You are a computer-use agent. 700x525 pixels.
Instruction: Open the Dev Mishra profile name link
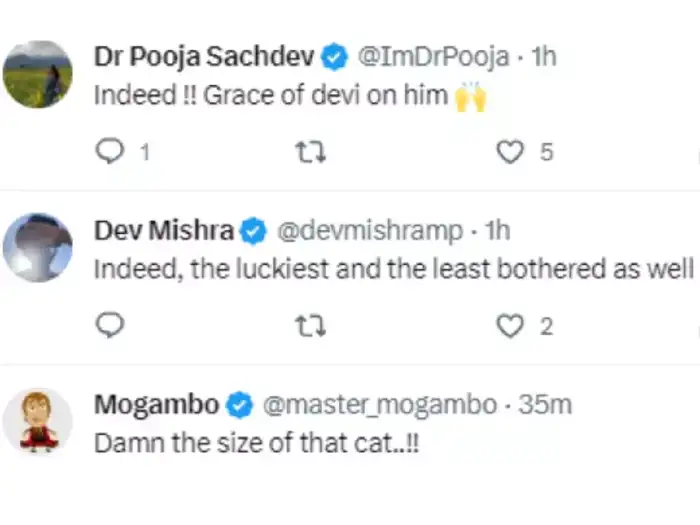[x=165, y=231]
